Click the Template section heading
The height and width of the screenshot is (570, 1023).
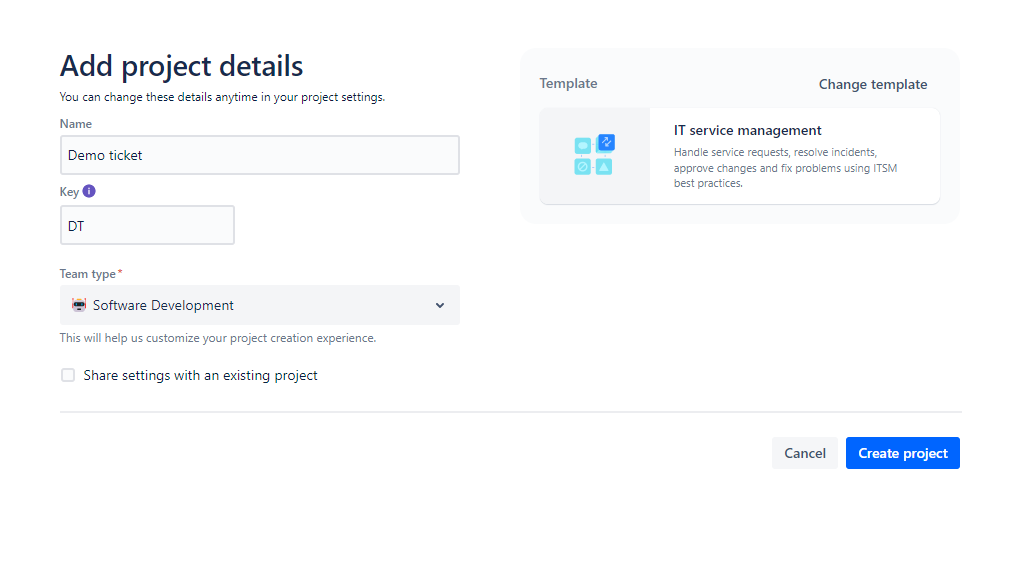[x=568, y=84]
